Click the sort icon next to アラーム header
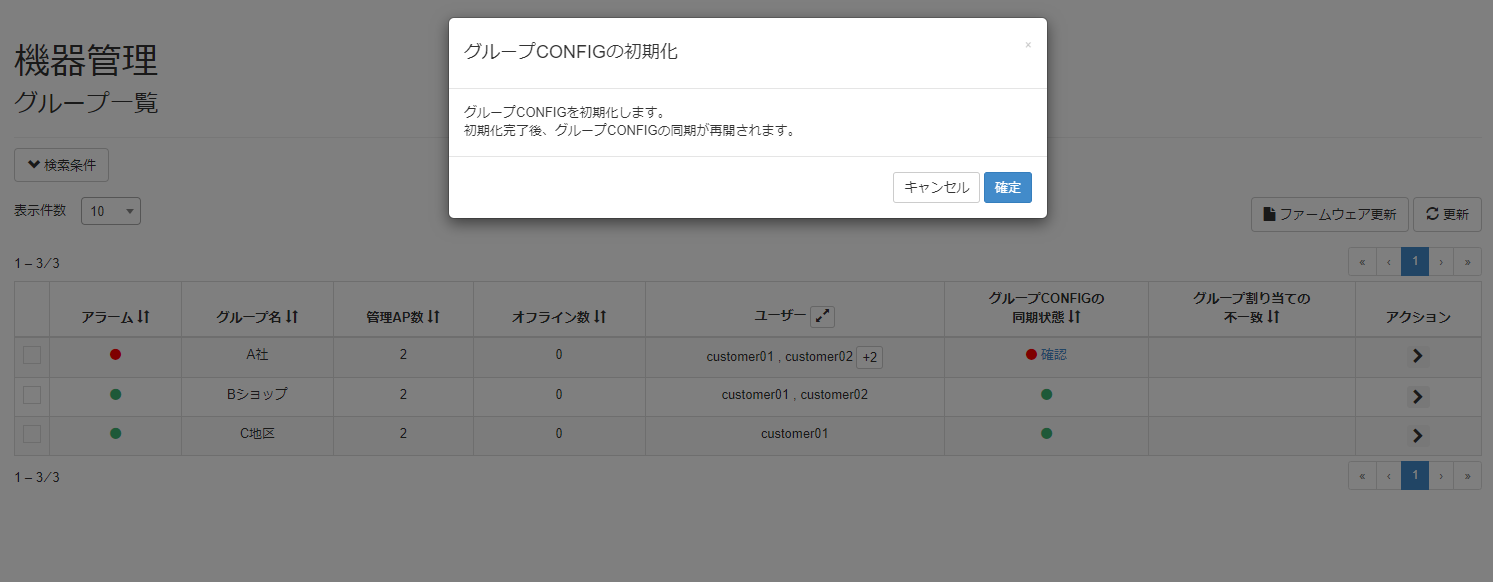 [x=143, y=314]
